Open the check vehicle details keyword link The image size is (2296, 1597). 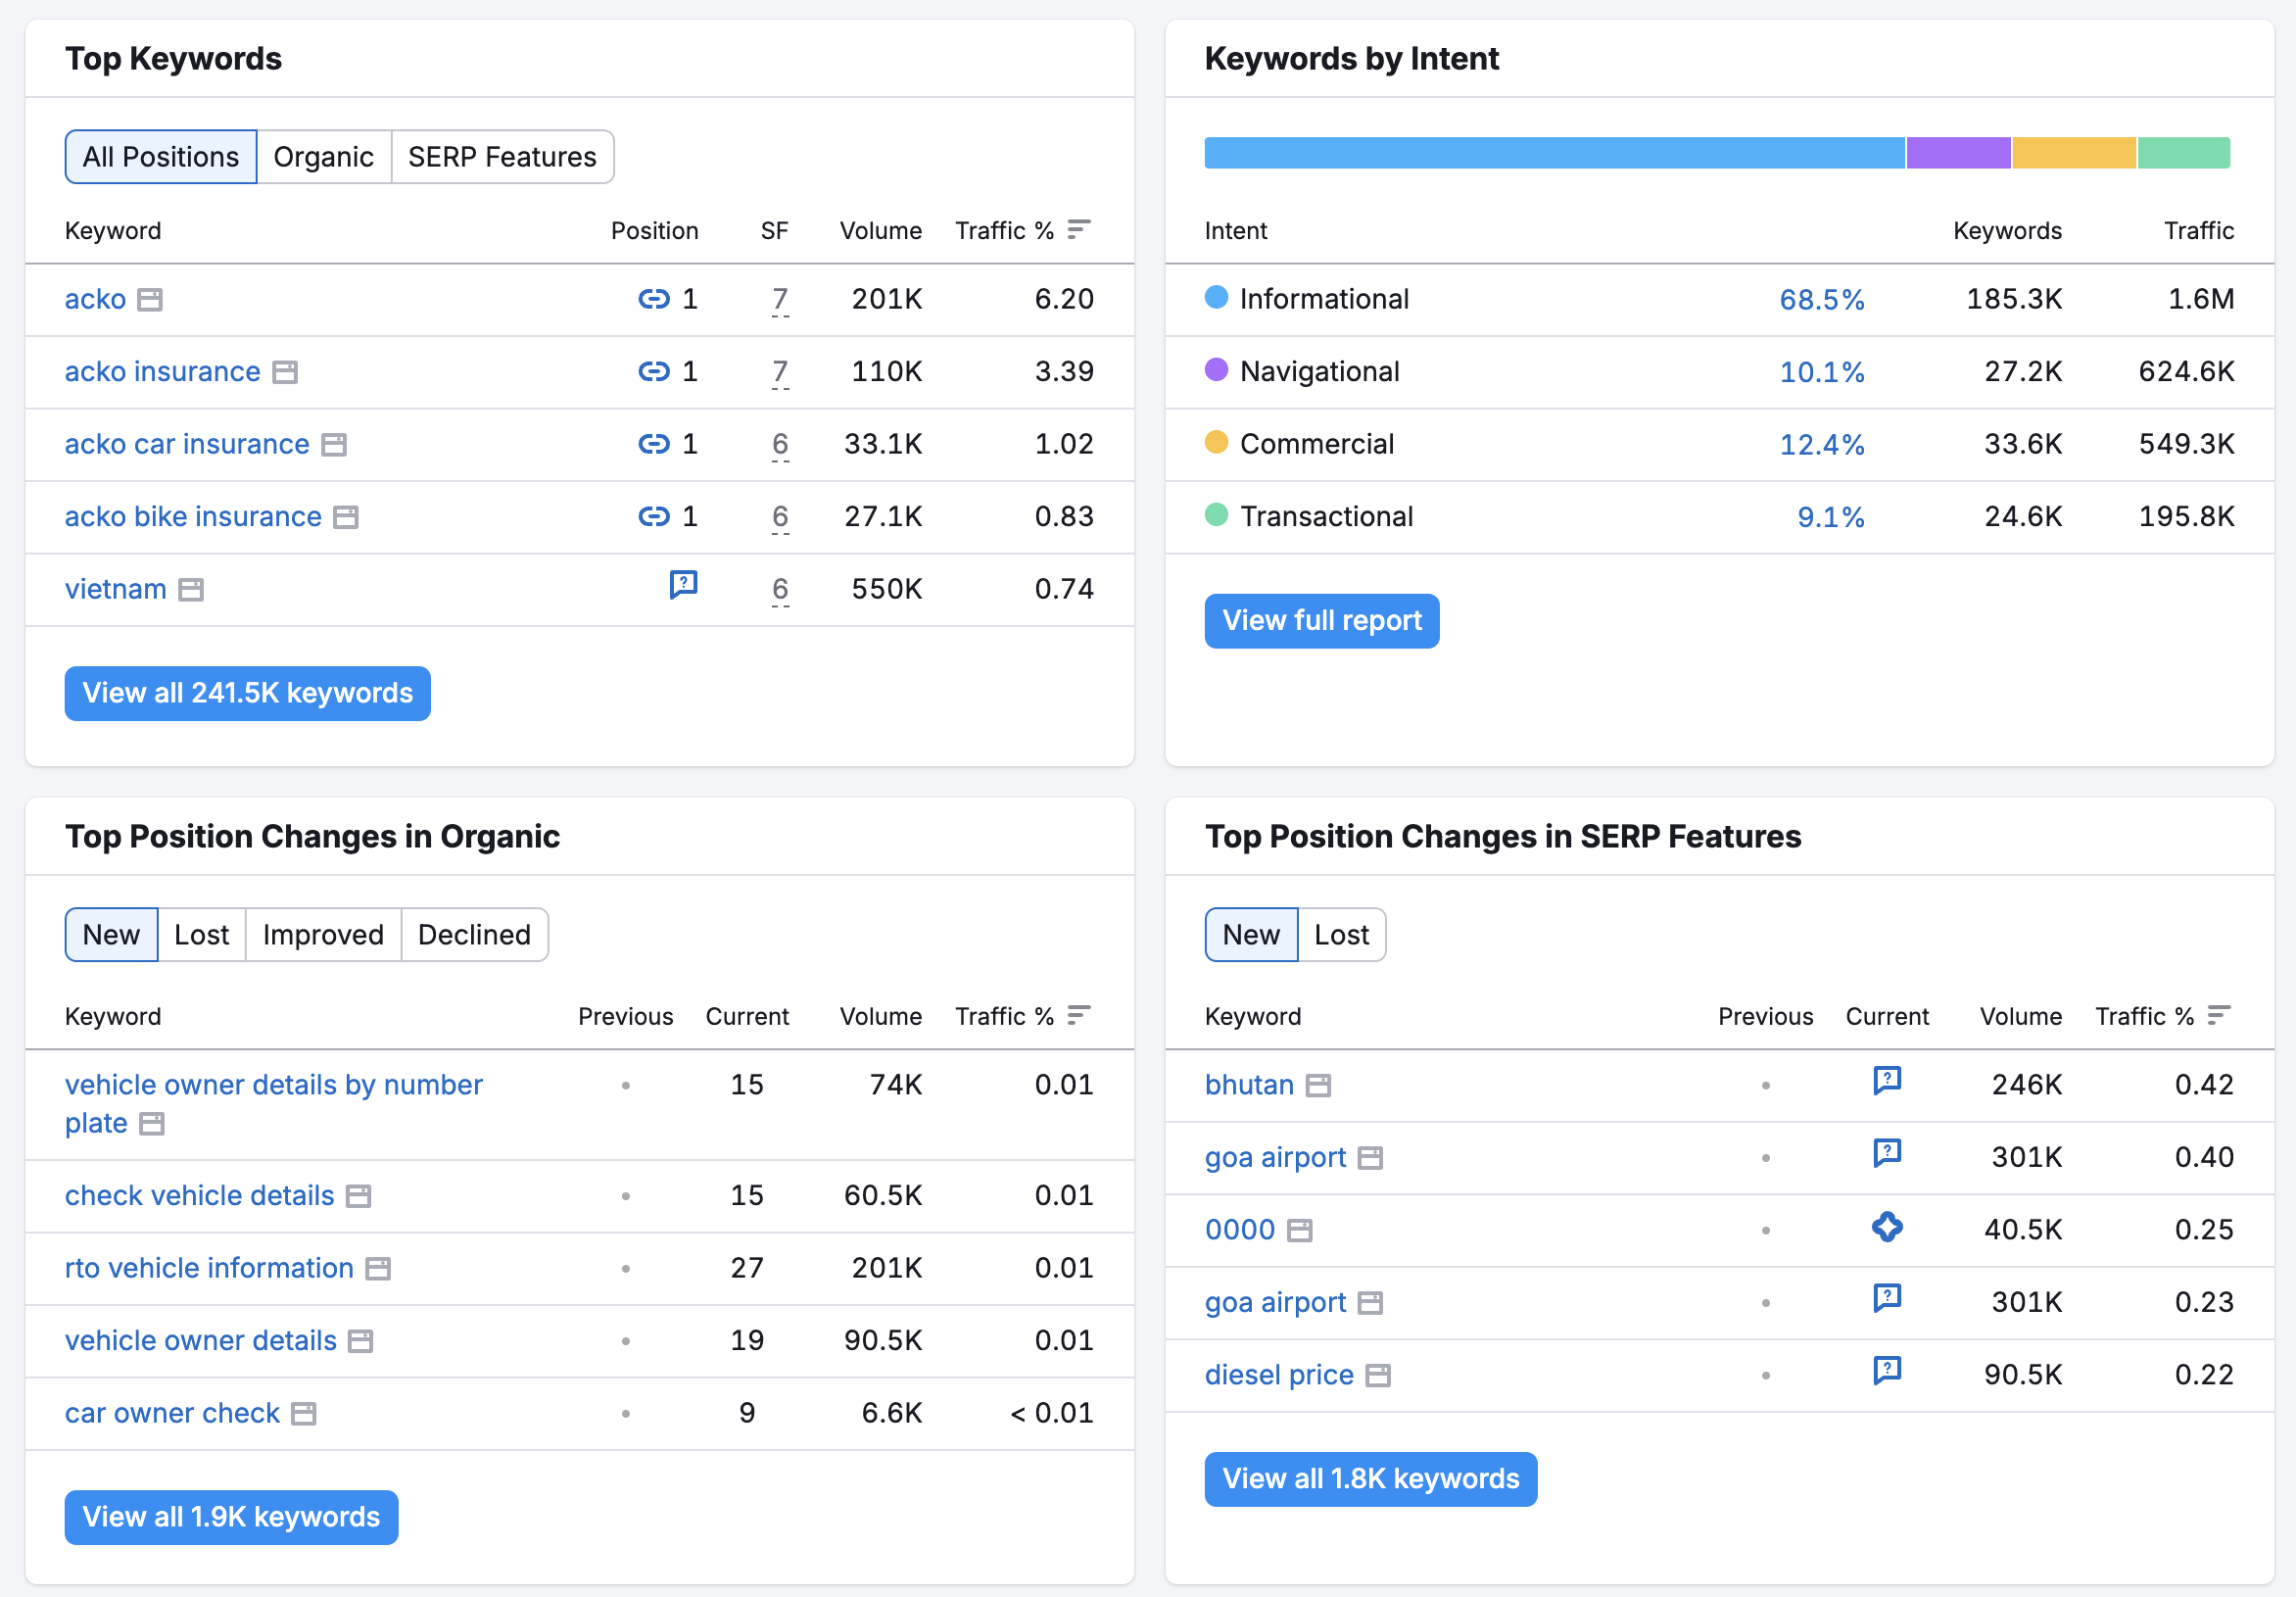199,1195
